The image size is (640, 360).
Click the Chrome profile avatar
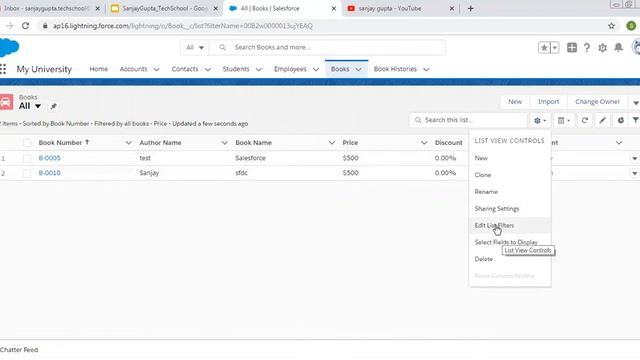[631, 26]
